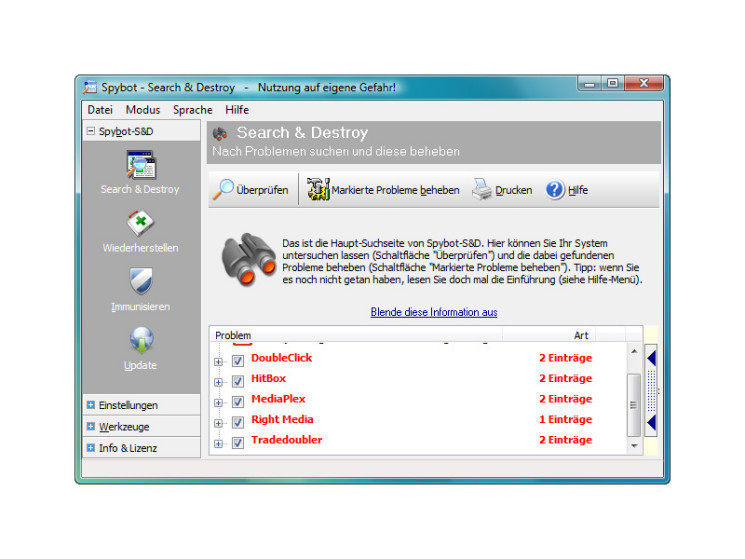The height and width of the screenshot is (559, 745).
Task: Click the lower blue arrow on side panel
Action: pos(651,422)
